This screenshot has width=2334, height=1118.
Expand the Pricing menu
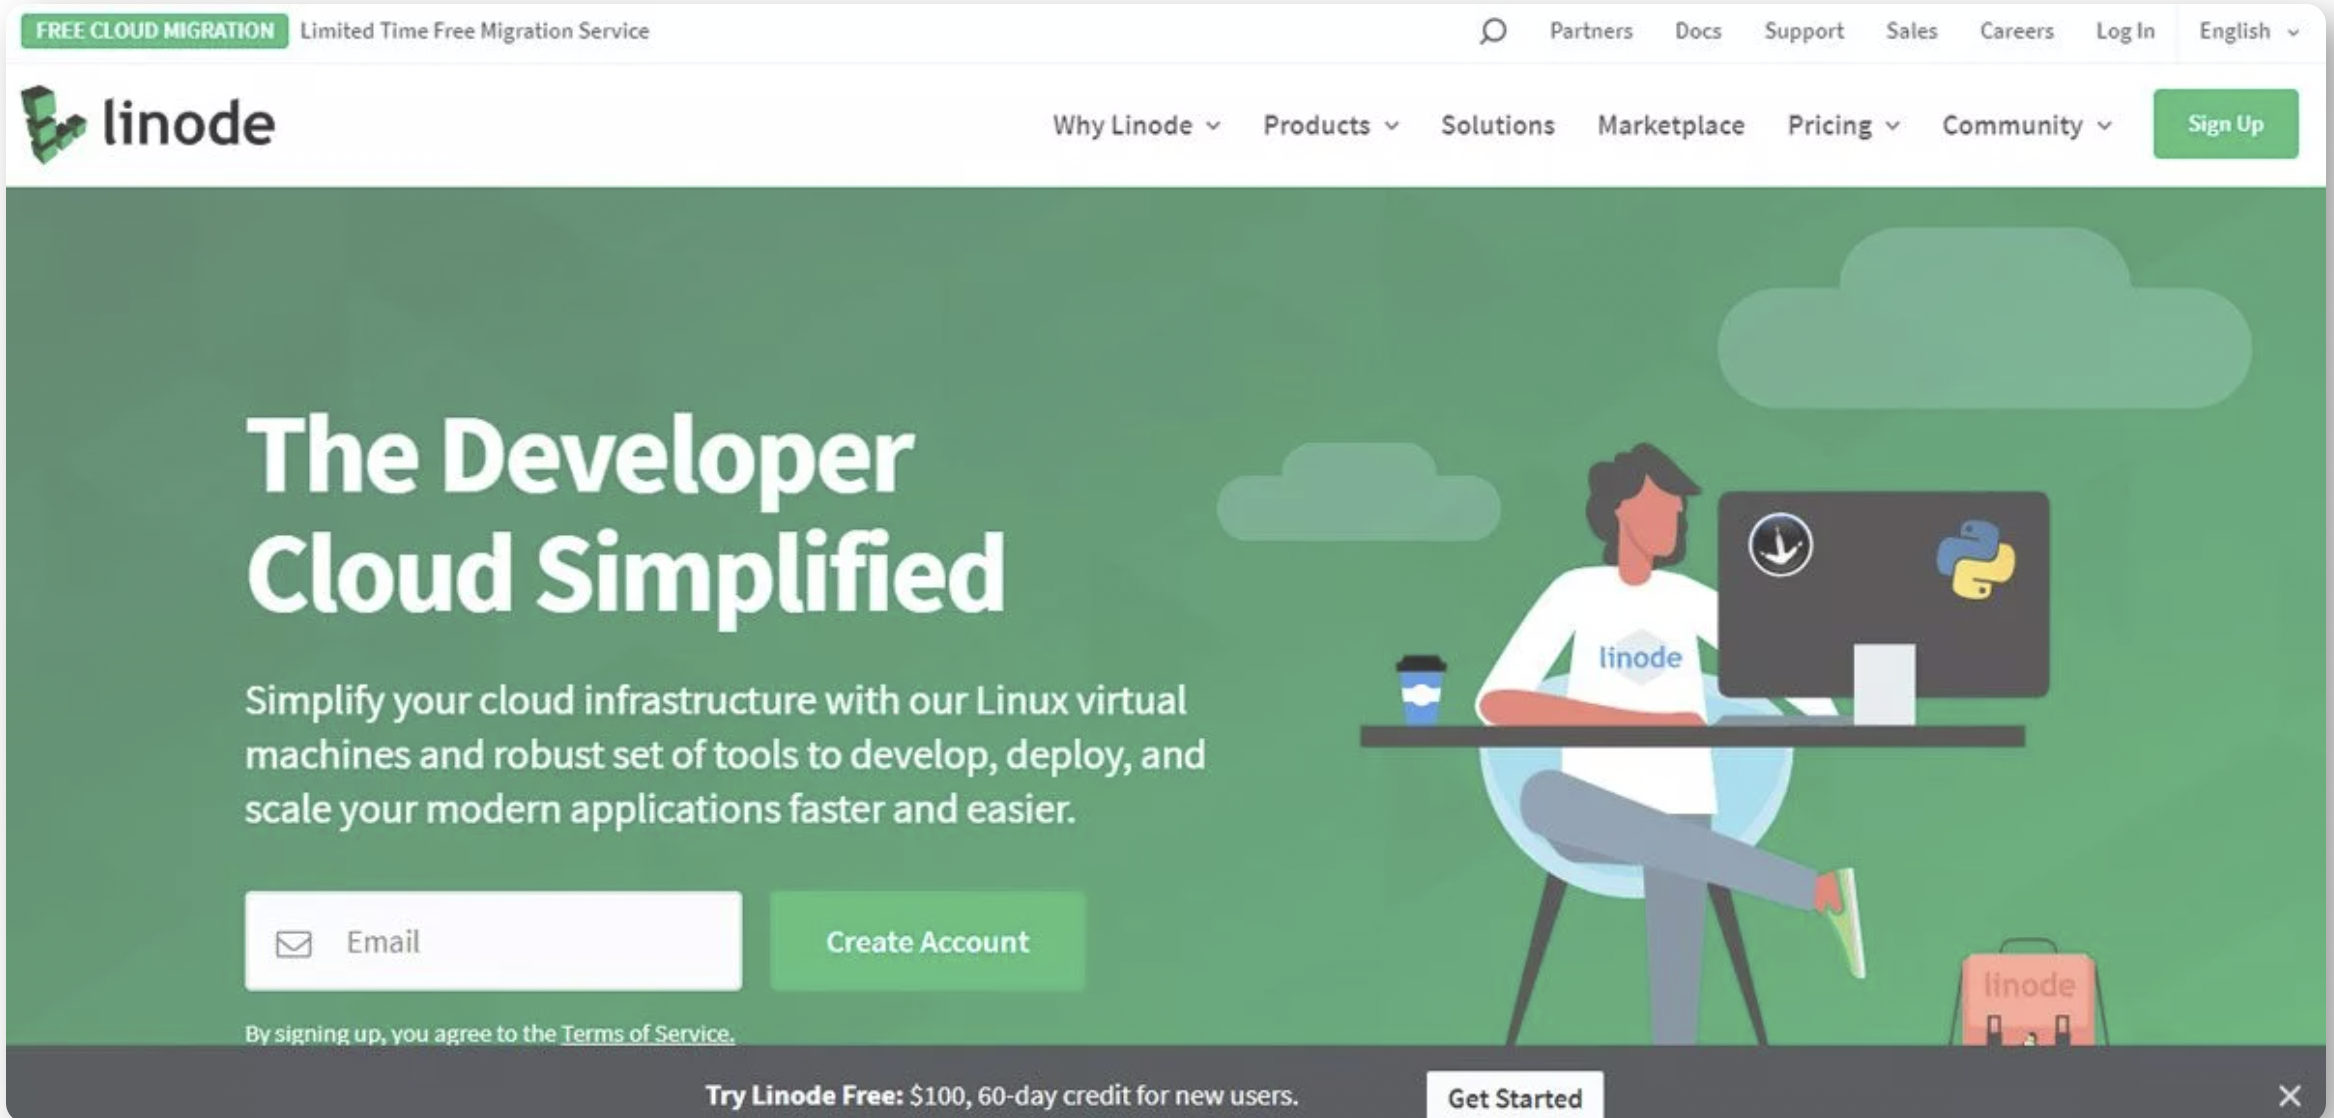(1843, 125)
